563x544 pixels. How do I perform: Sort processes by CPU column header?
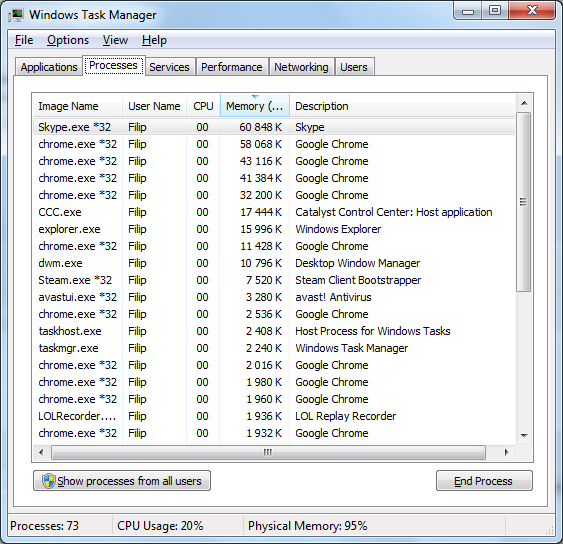click(203, 106)
